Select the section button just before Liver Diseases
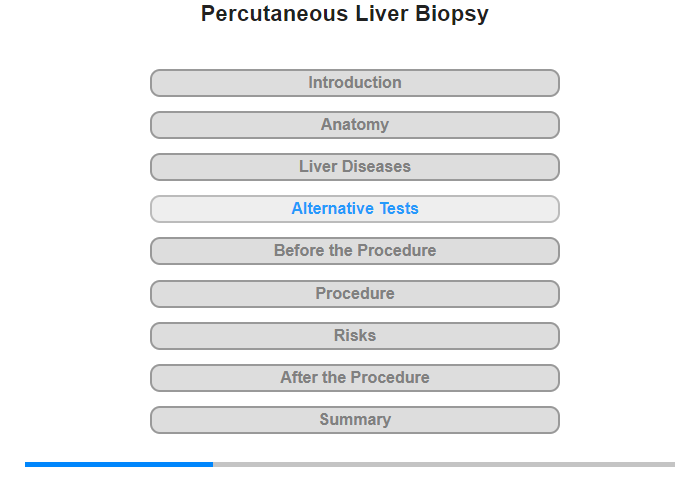The height and width of the screenshot is (480, 700). point(355,125)
